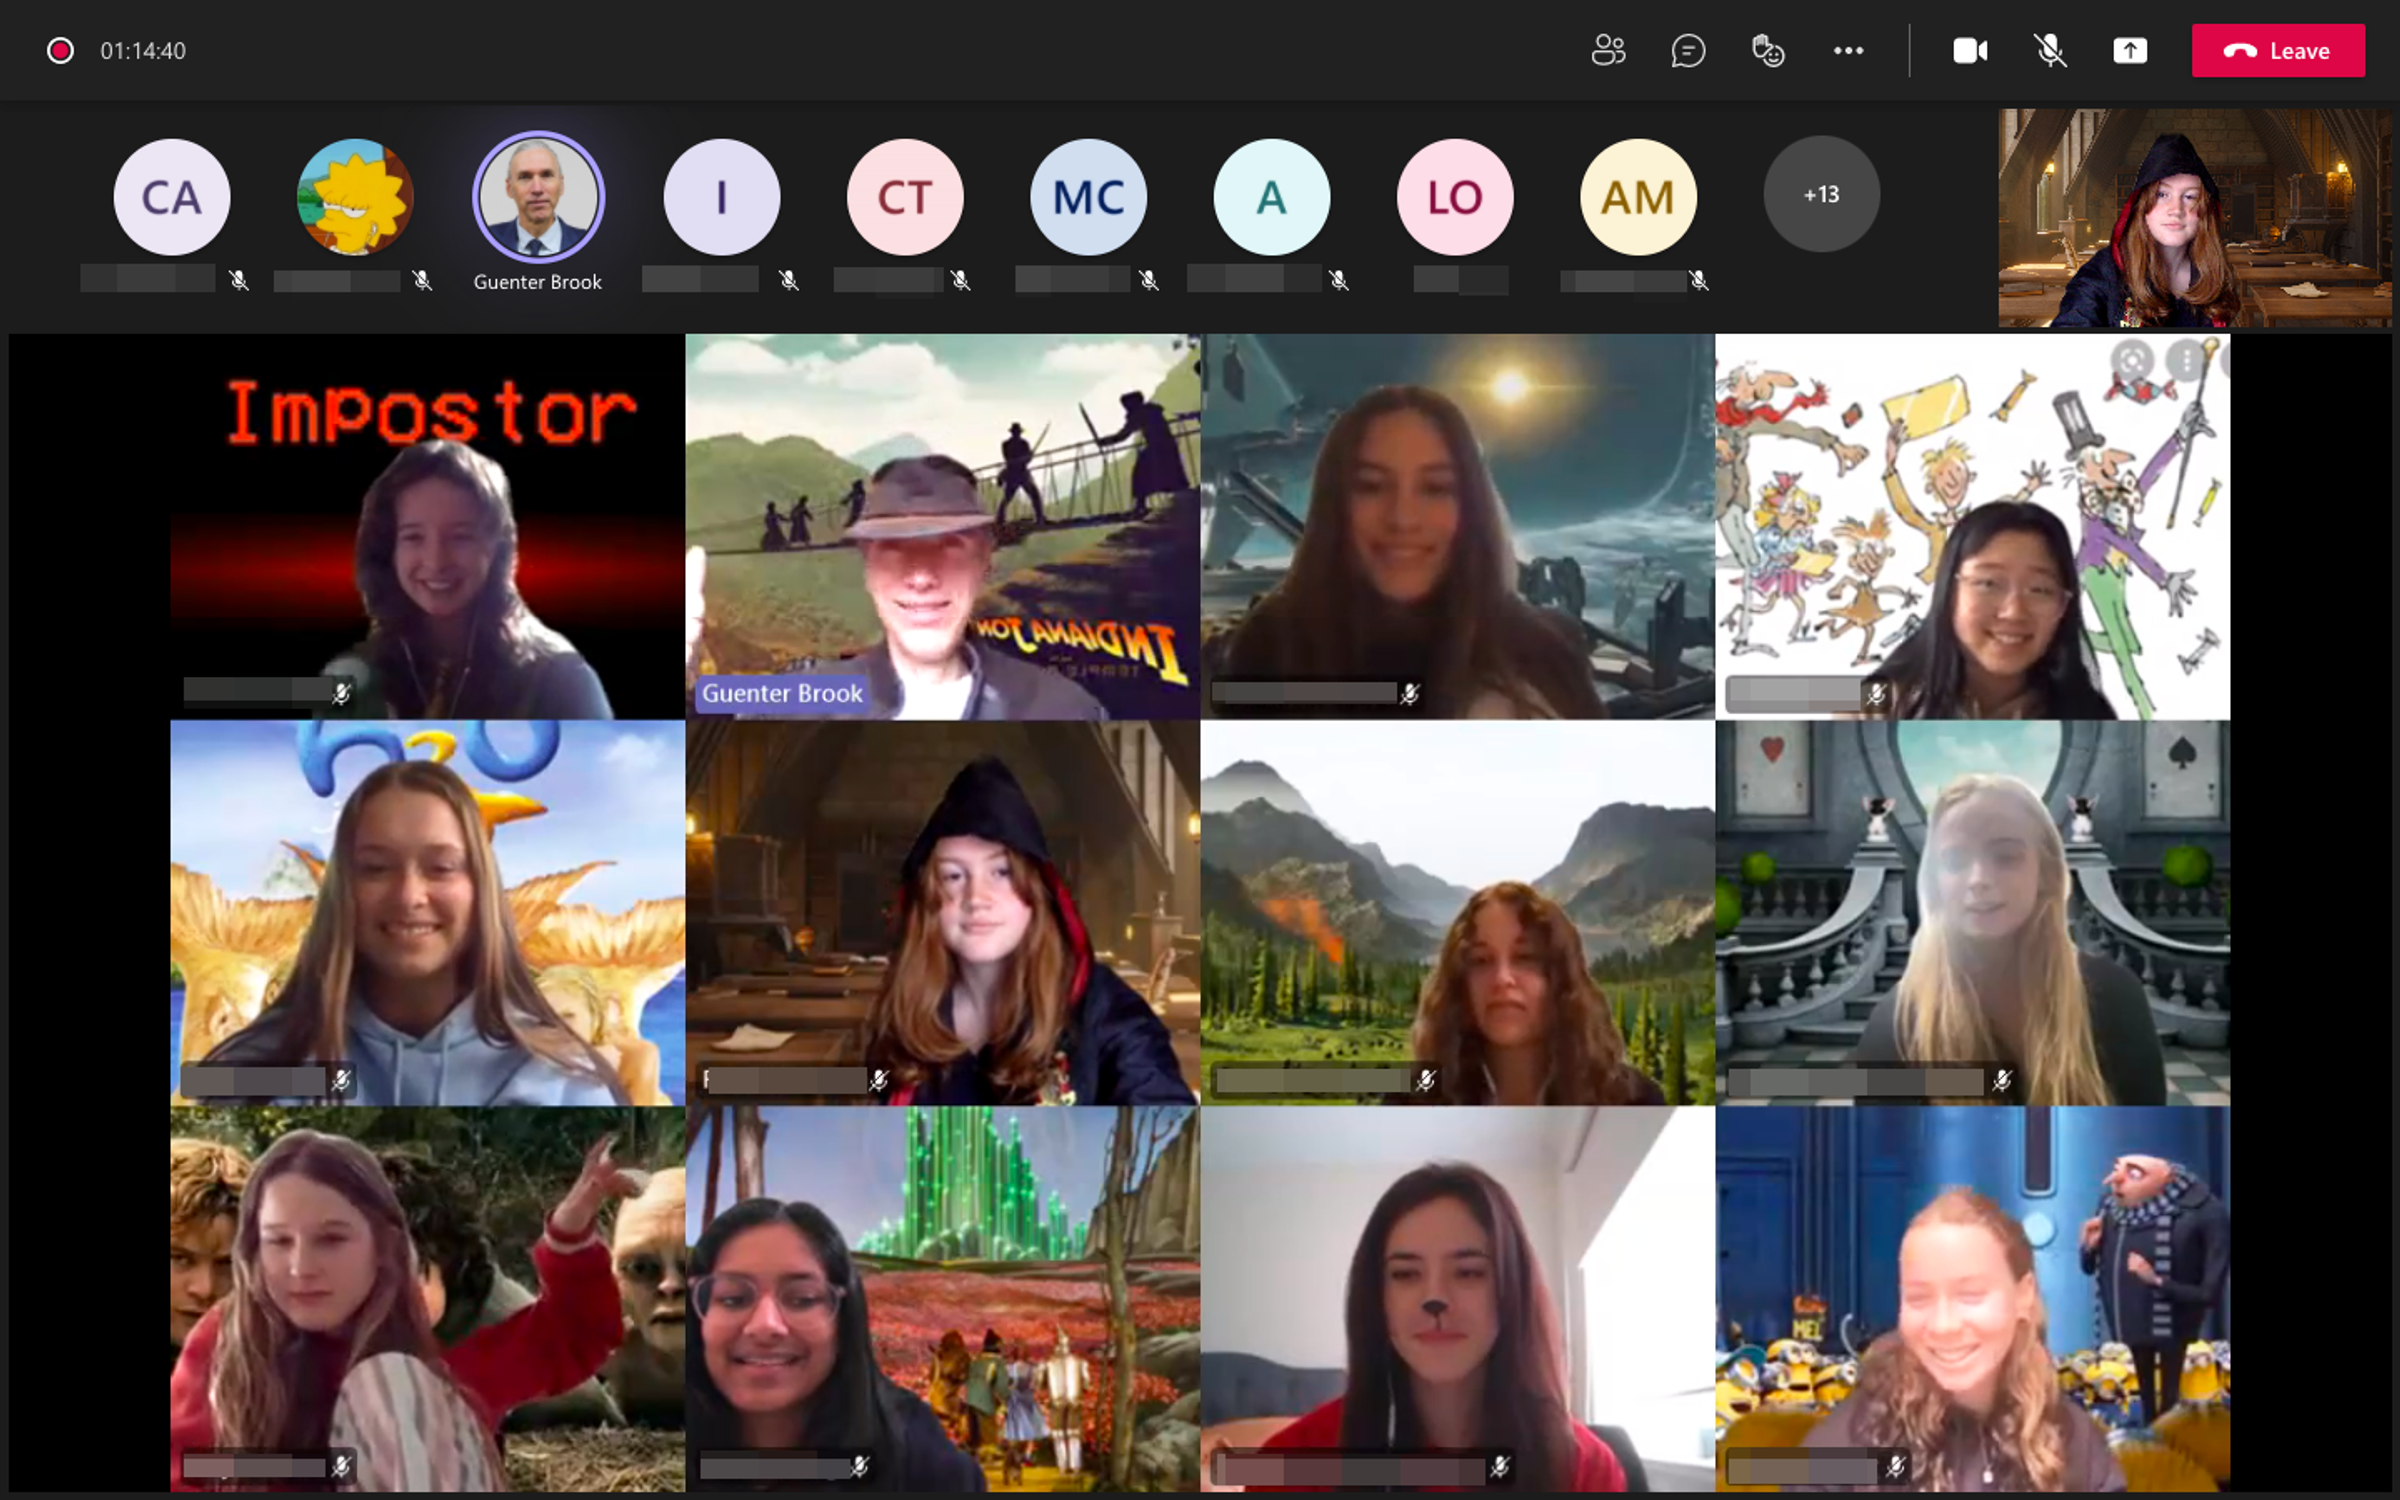Select Guenter Brook's avatar in the roster
Viewport: 2400px width, 1500px height.
538,197
